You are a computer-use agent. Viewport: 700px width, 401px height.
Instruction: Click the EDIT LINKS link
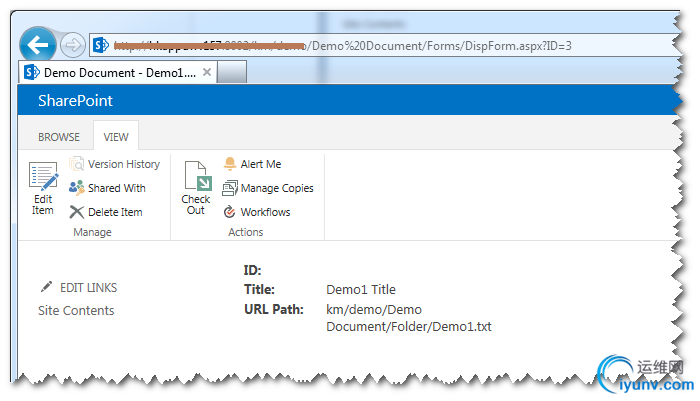(88, 288)
